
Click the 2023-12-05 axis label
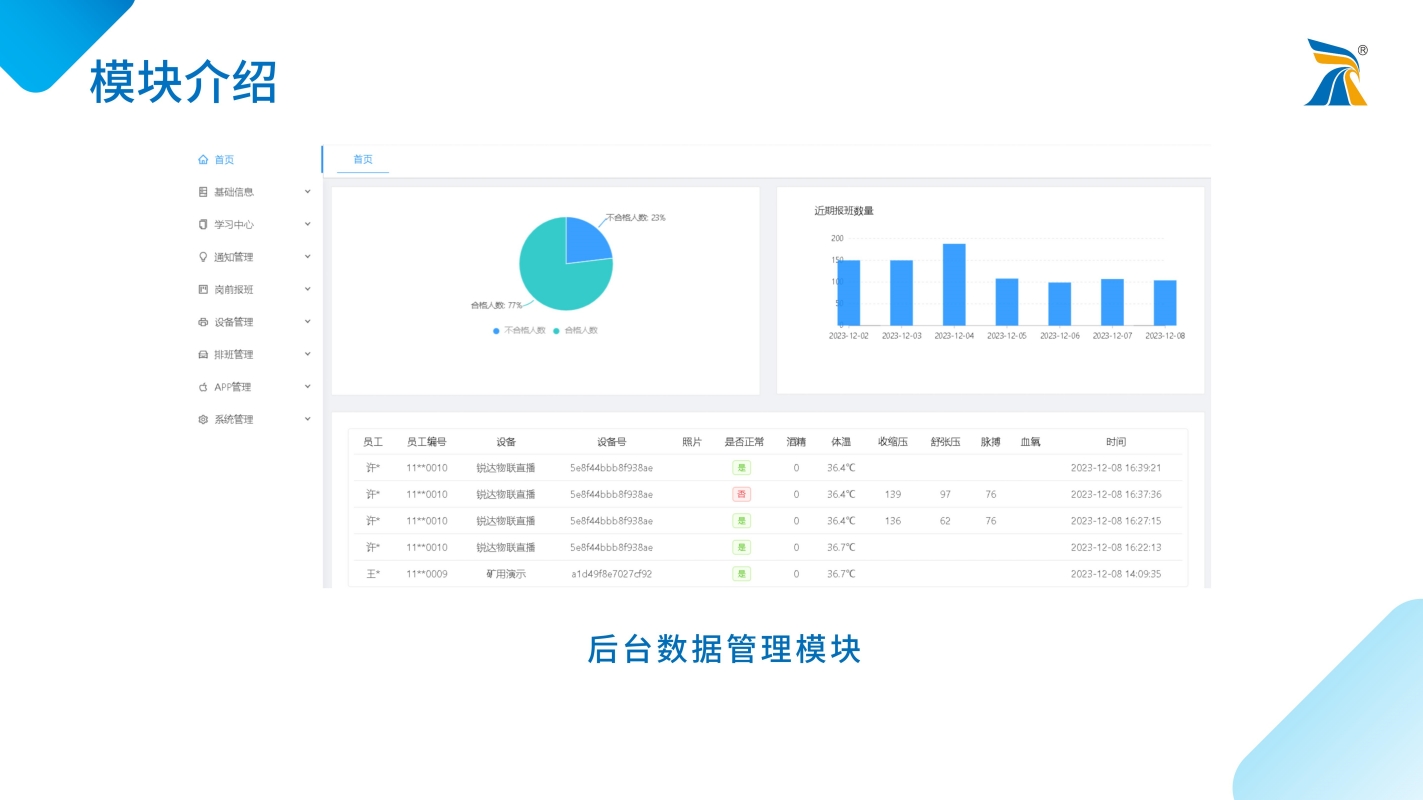tap(1007, 336)
